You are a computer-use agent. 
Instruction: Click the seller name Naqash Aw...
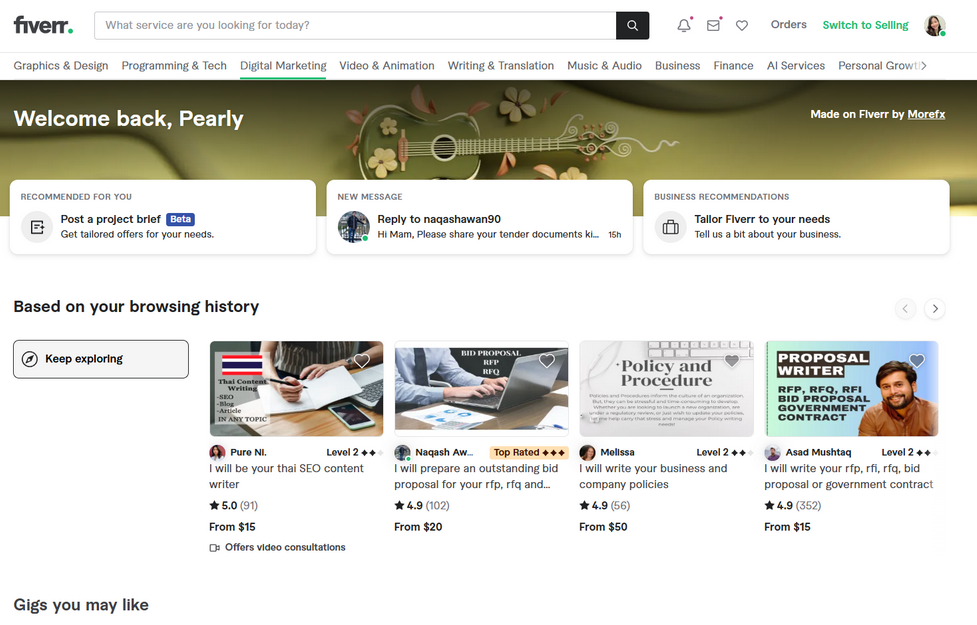coord(444,452)
